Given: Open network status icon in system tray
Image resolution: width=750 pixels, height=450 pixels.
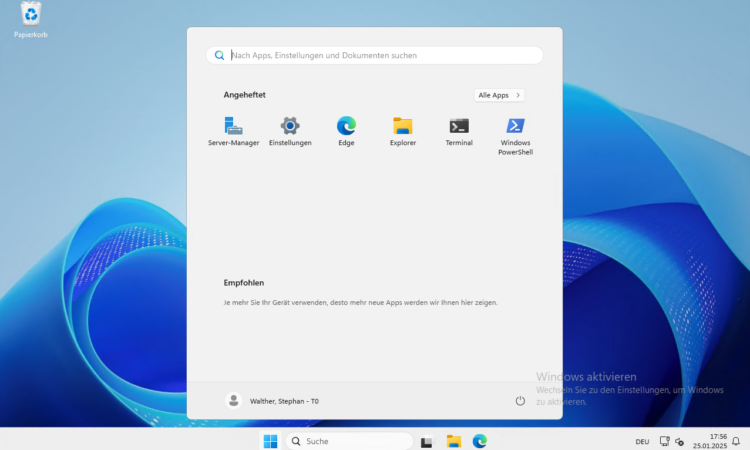Looking at the screenshot, I should click(664, 441).
